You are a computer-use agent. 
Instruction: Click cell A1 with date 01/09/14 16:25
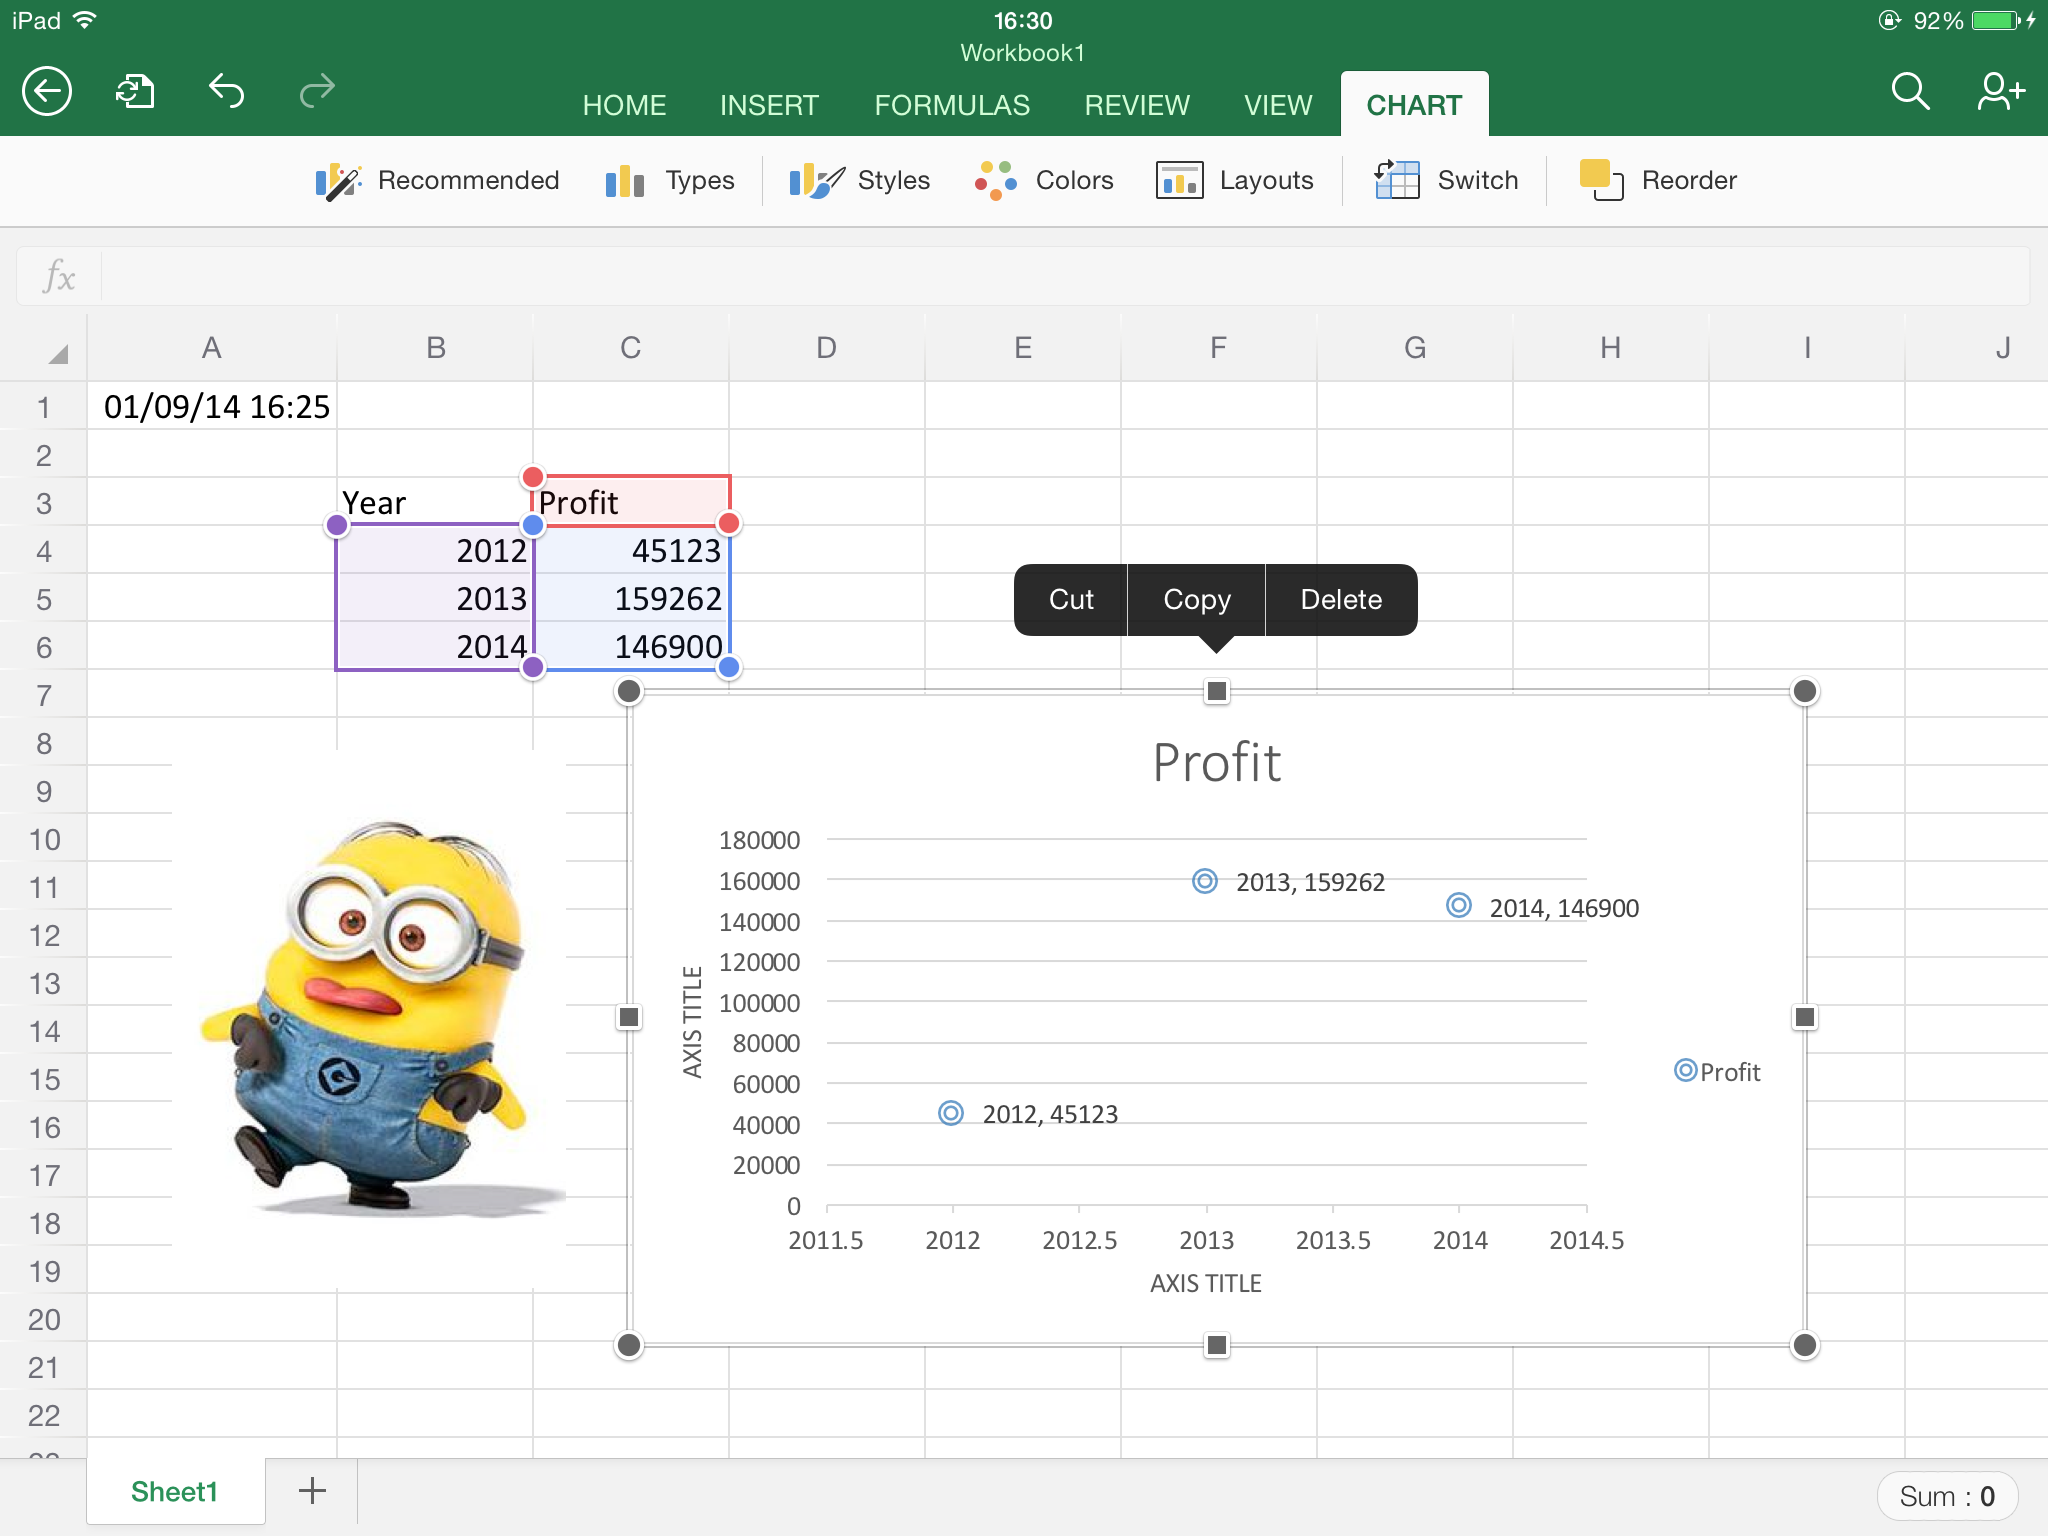pos(212,406)
